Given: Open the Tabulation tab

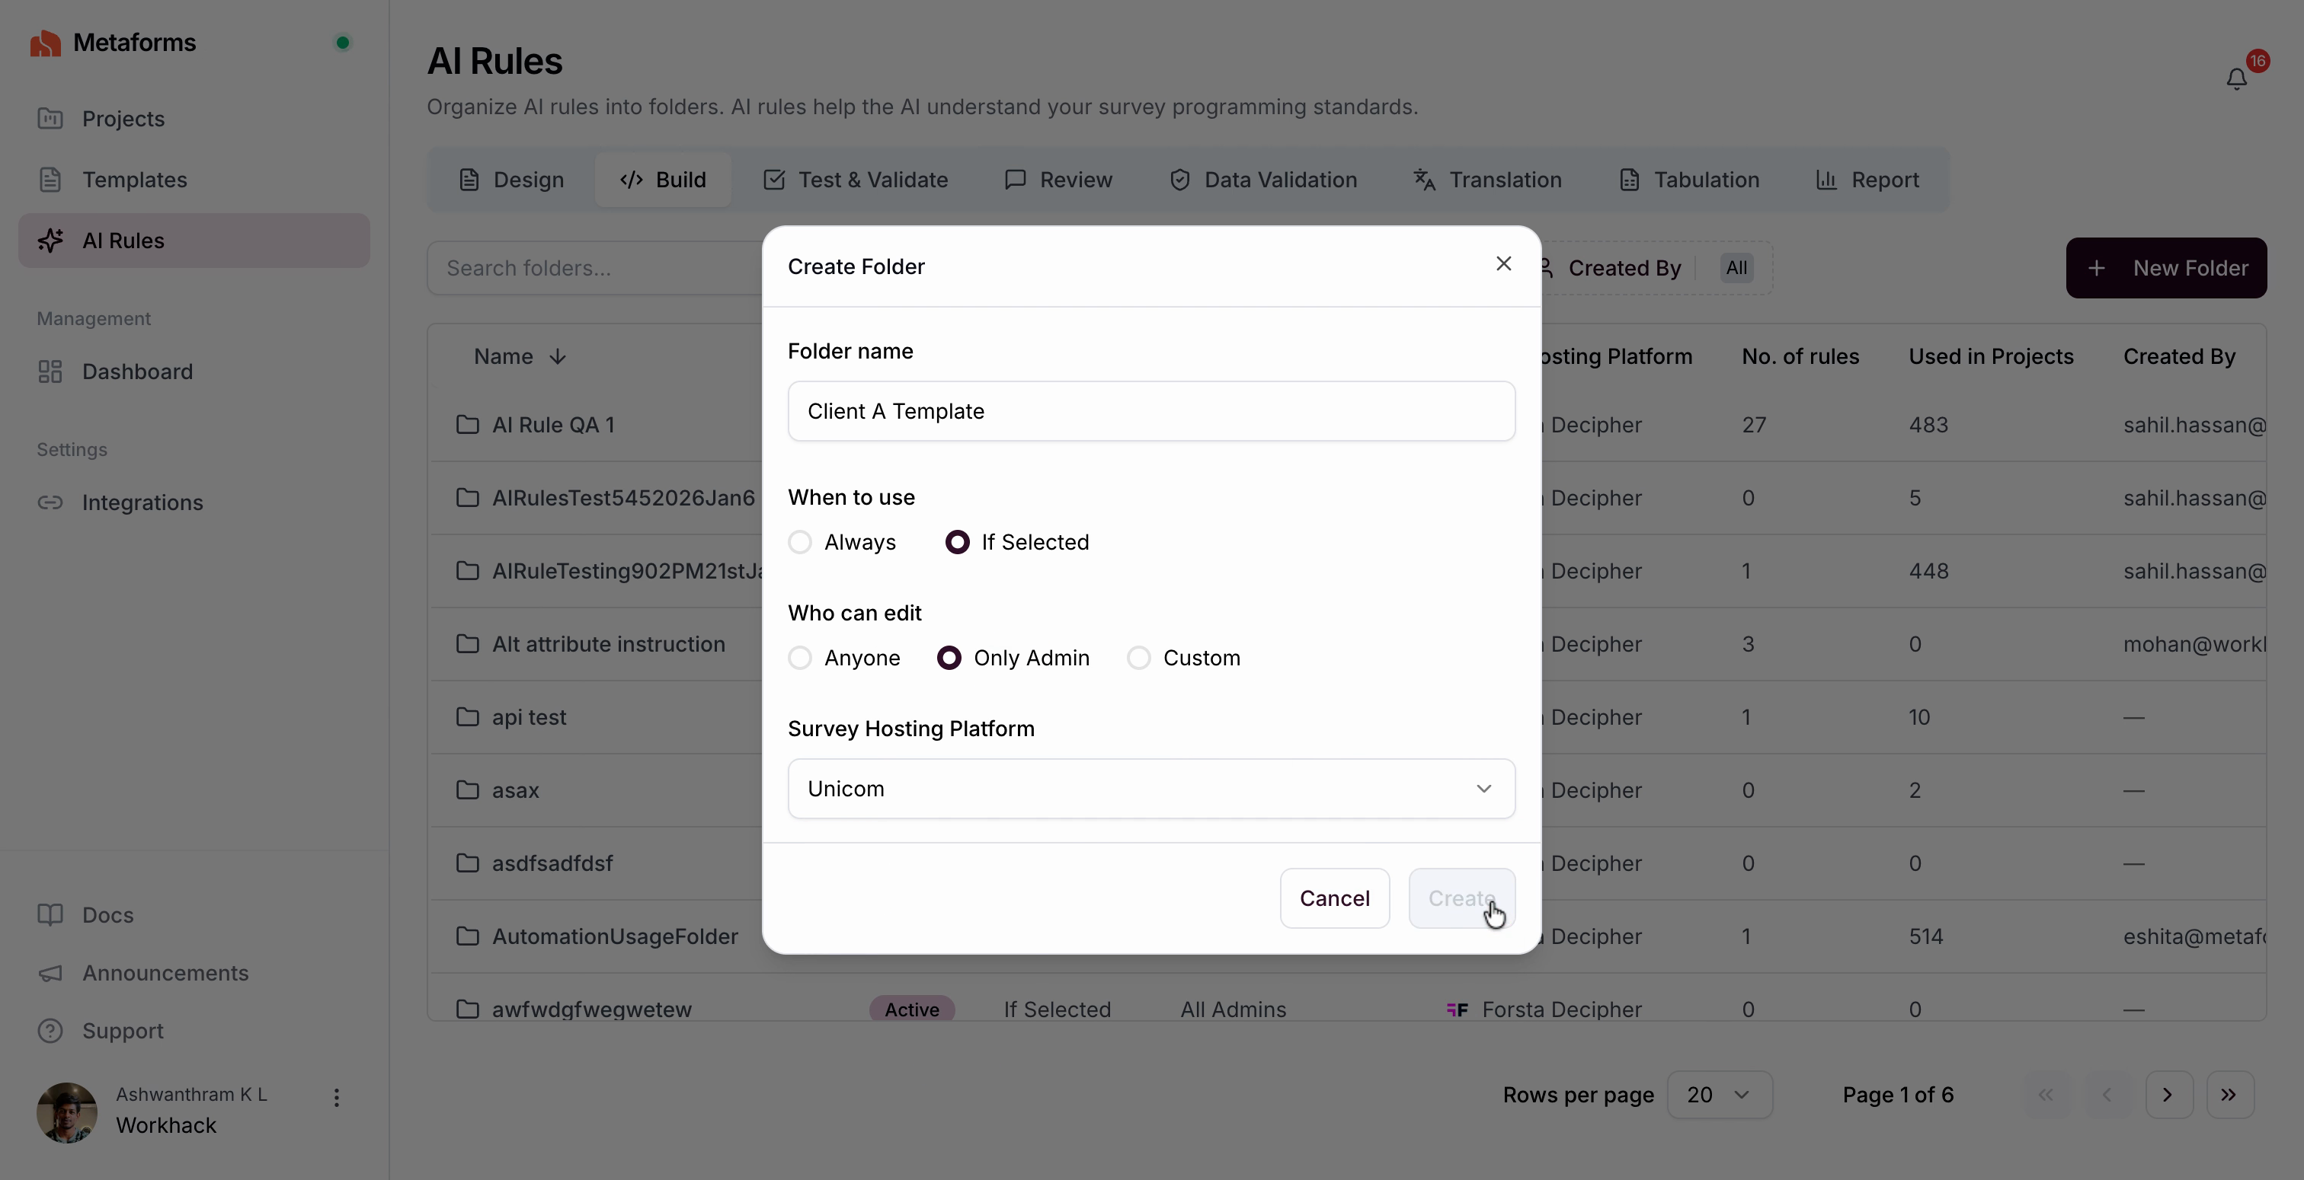Looking at the screenshot, I should tap(1689, 180).
